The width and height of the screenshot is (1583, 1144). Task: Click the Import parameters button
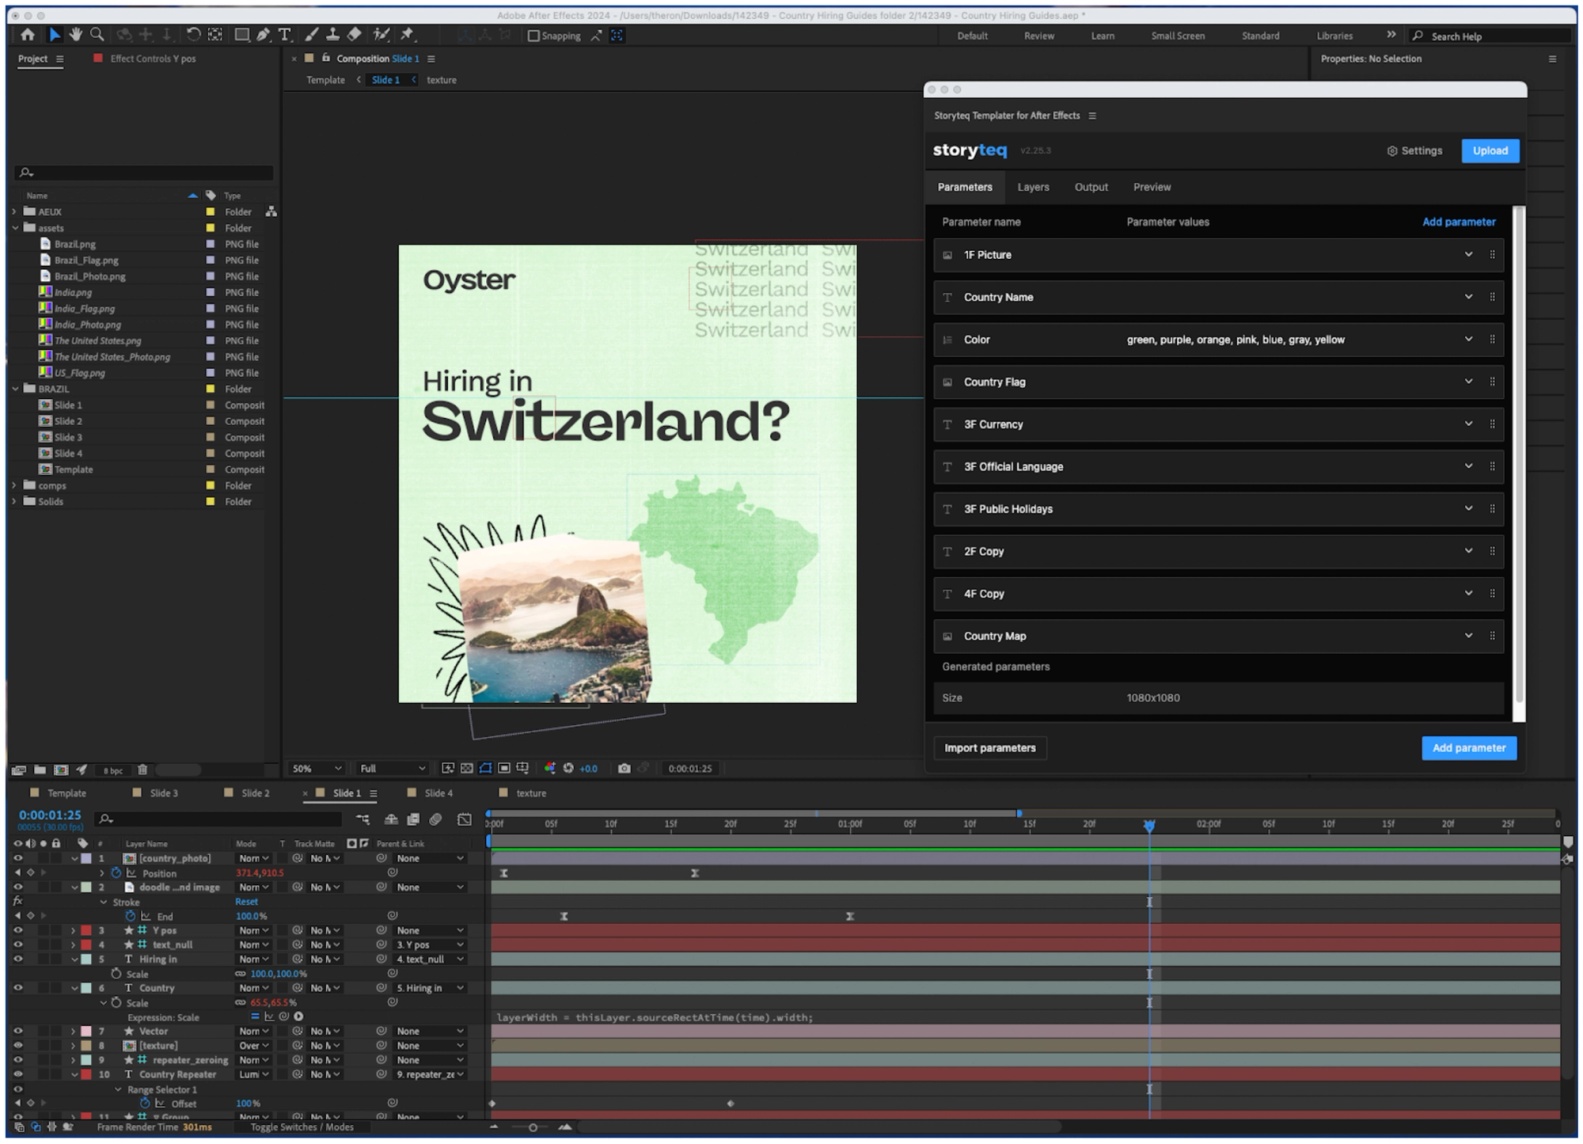tap(989, 748)
